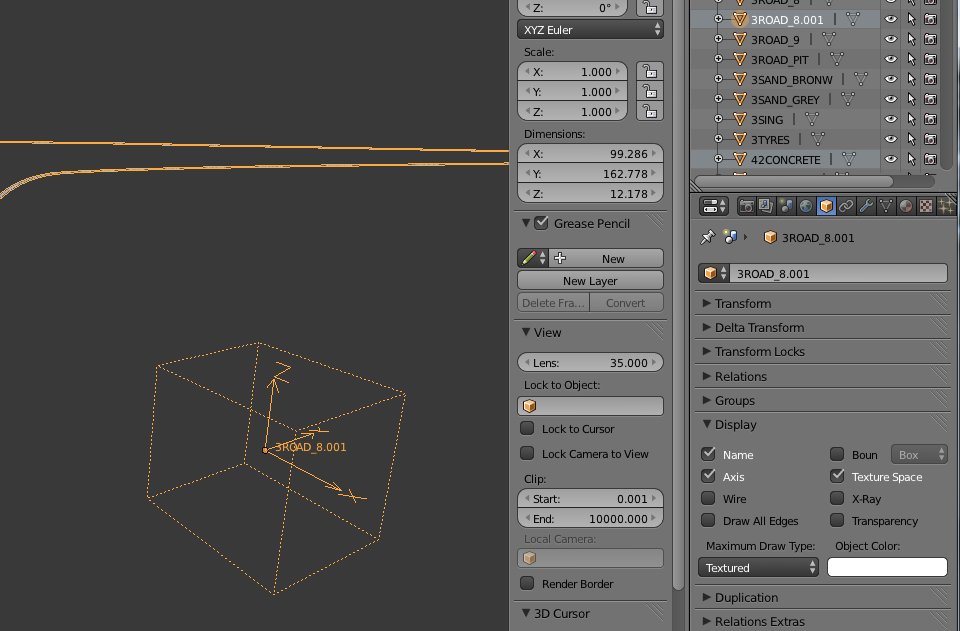960x631 pixels.
Task: Open the Material sphere tab
Action: (906, 206)
